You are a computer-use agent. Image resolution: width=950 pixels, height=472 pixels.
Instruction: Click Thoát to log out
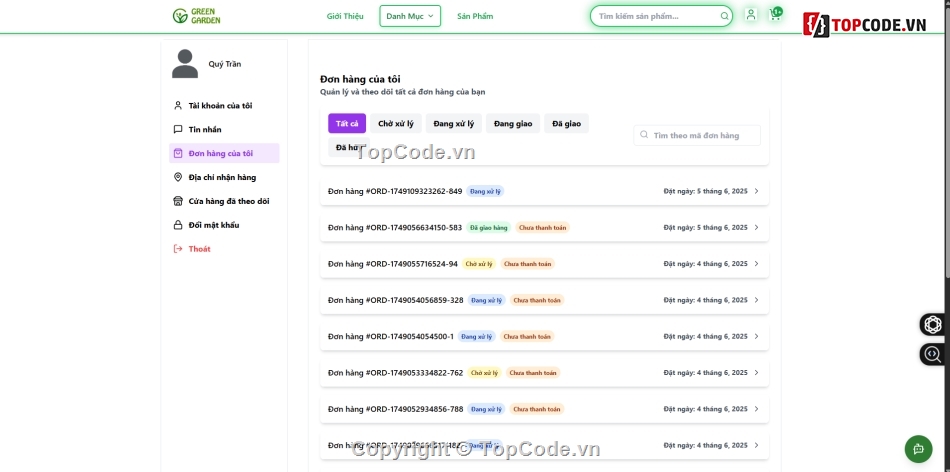224,248
